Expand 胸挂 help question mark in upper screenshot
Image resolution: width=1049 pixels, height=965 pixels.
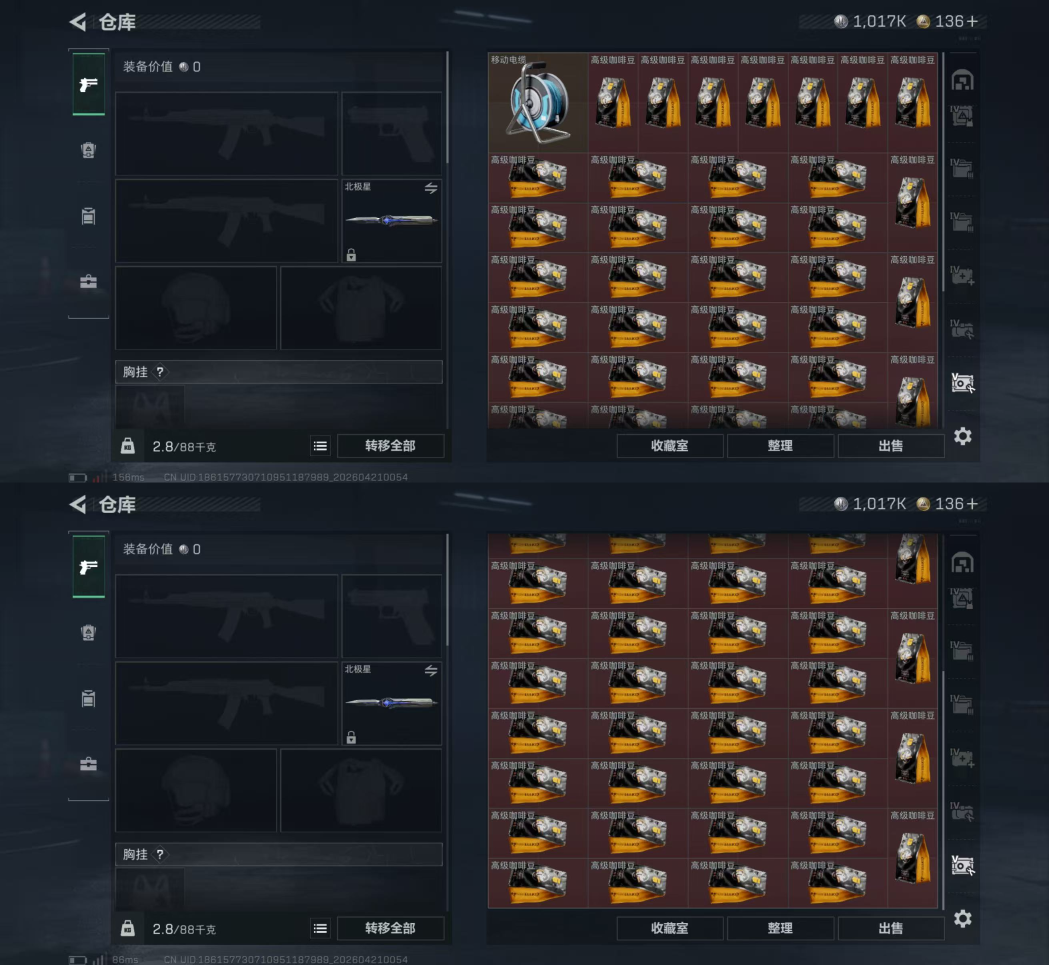pos(160,372)
